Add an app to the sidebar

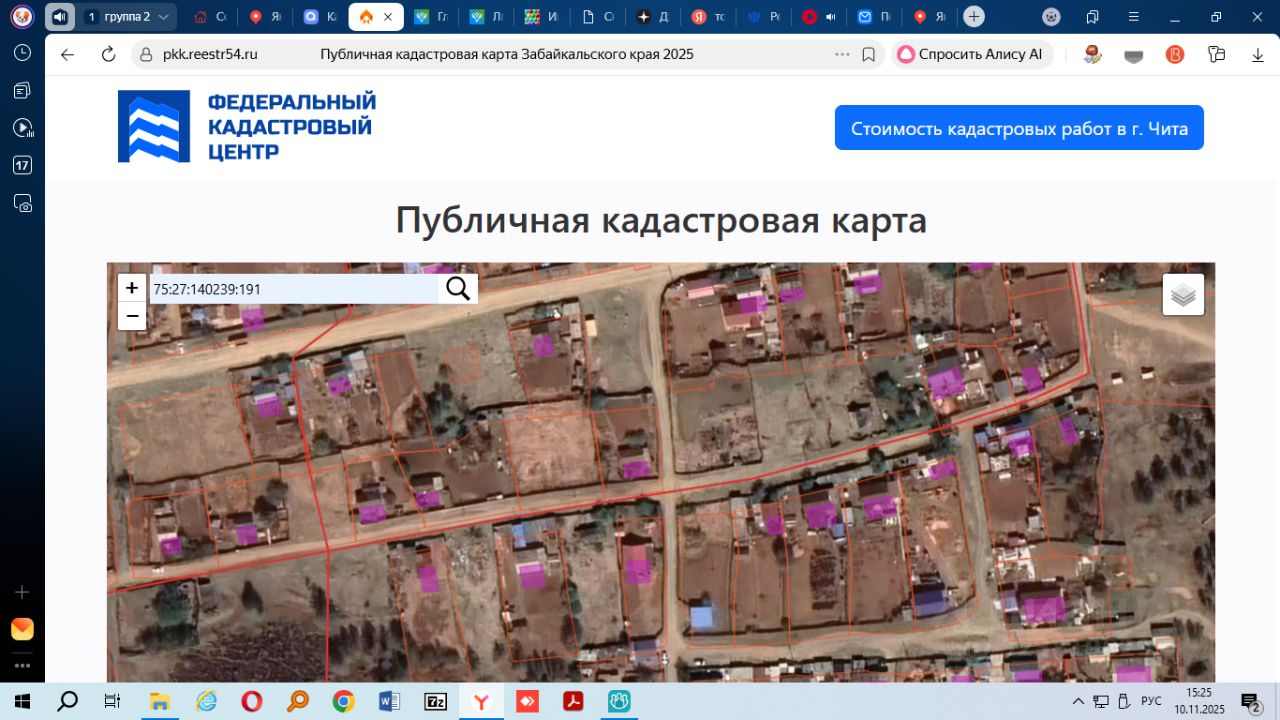22,592
